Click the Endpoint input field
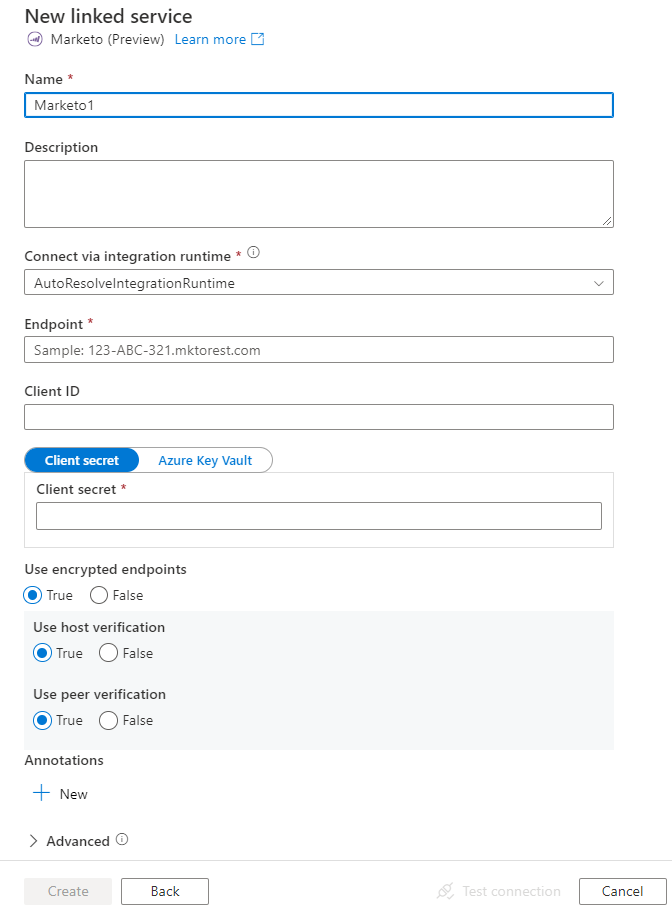The image size is (672, 913). [318, 349]
